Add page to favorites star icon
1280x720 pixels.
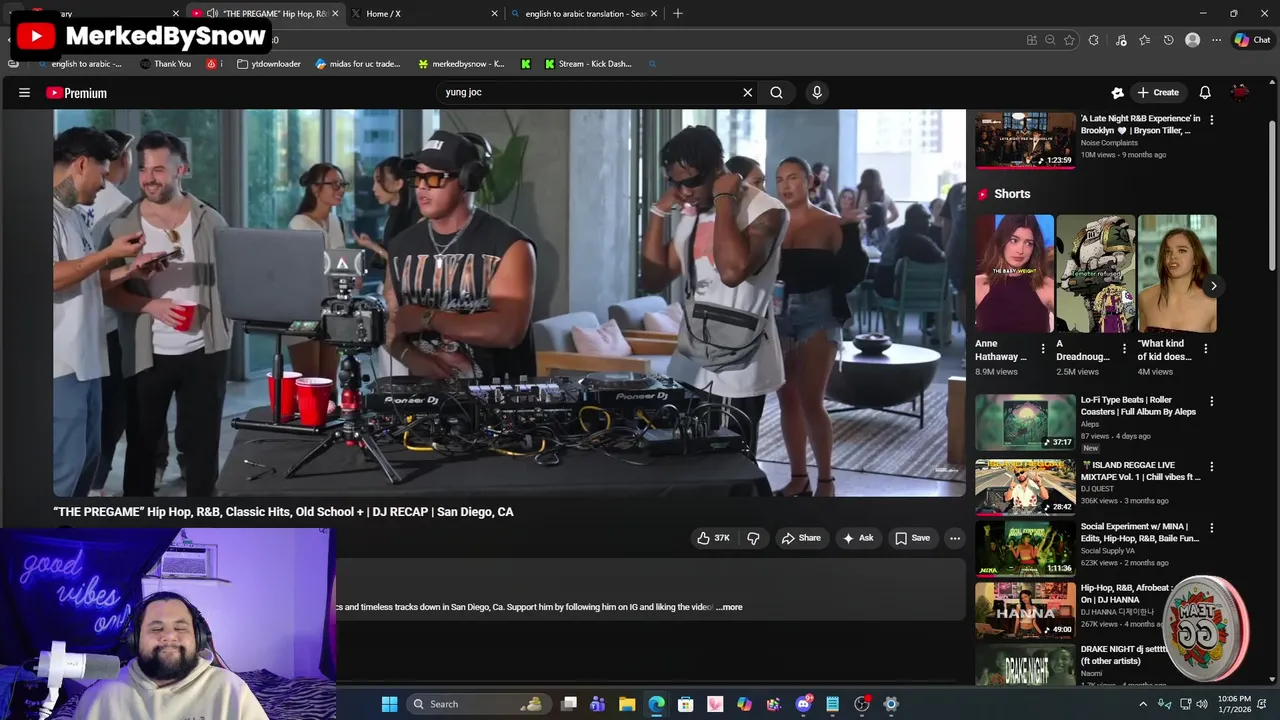(x=1069, y=40)
